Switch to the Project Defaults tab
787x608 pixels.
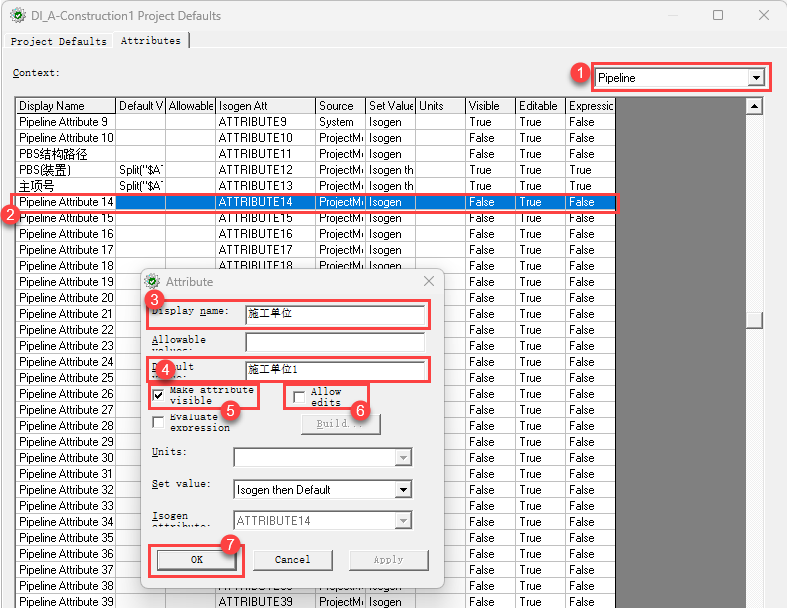pyautogui.click(x=58, y=41)
